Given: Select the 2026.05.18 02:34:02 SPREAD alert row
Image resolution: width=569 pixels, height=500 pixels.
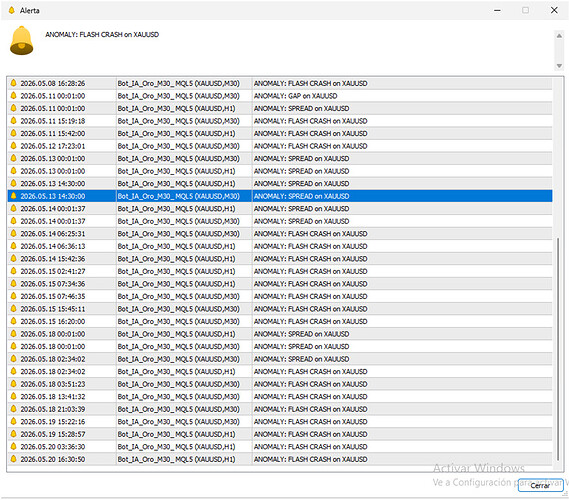Looking at the screenshot, I should [x=280, y=359].
